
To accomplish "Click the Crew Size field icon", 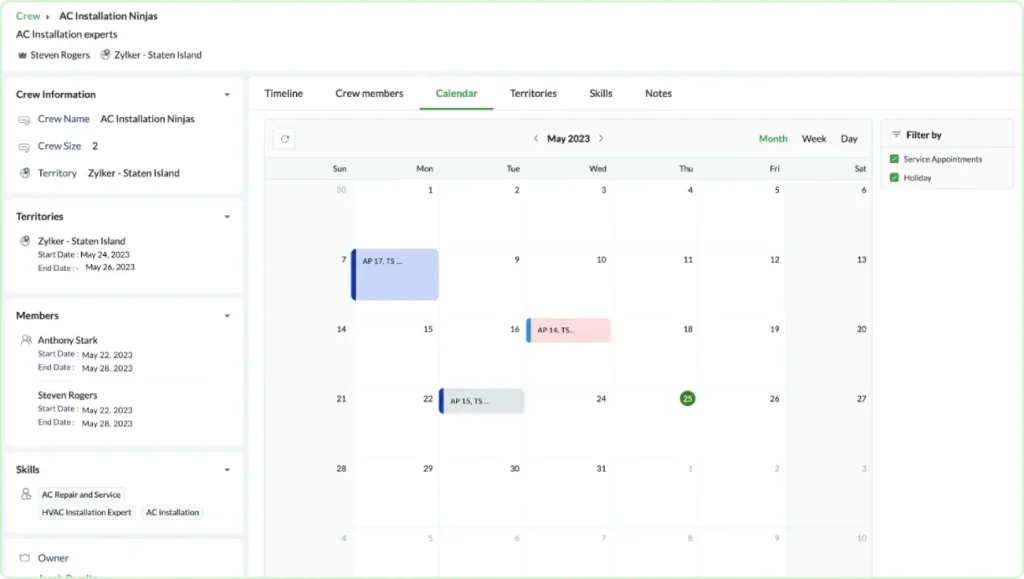I will (x=24, y=147).
